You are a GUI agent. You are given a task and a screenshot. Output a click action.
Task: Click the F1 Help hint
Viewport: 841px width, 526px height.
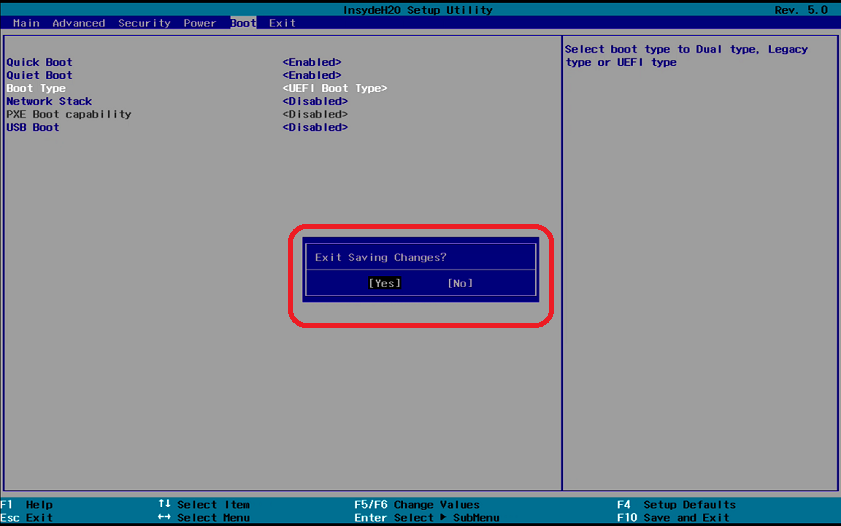[x=27, y=505]
